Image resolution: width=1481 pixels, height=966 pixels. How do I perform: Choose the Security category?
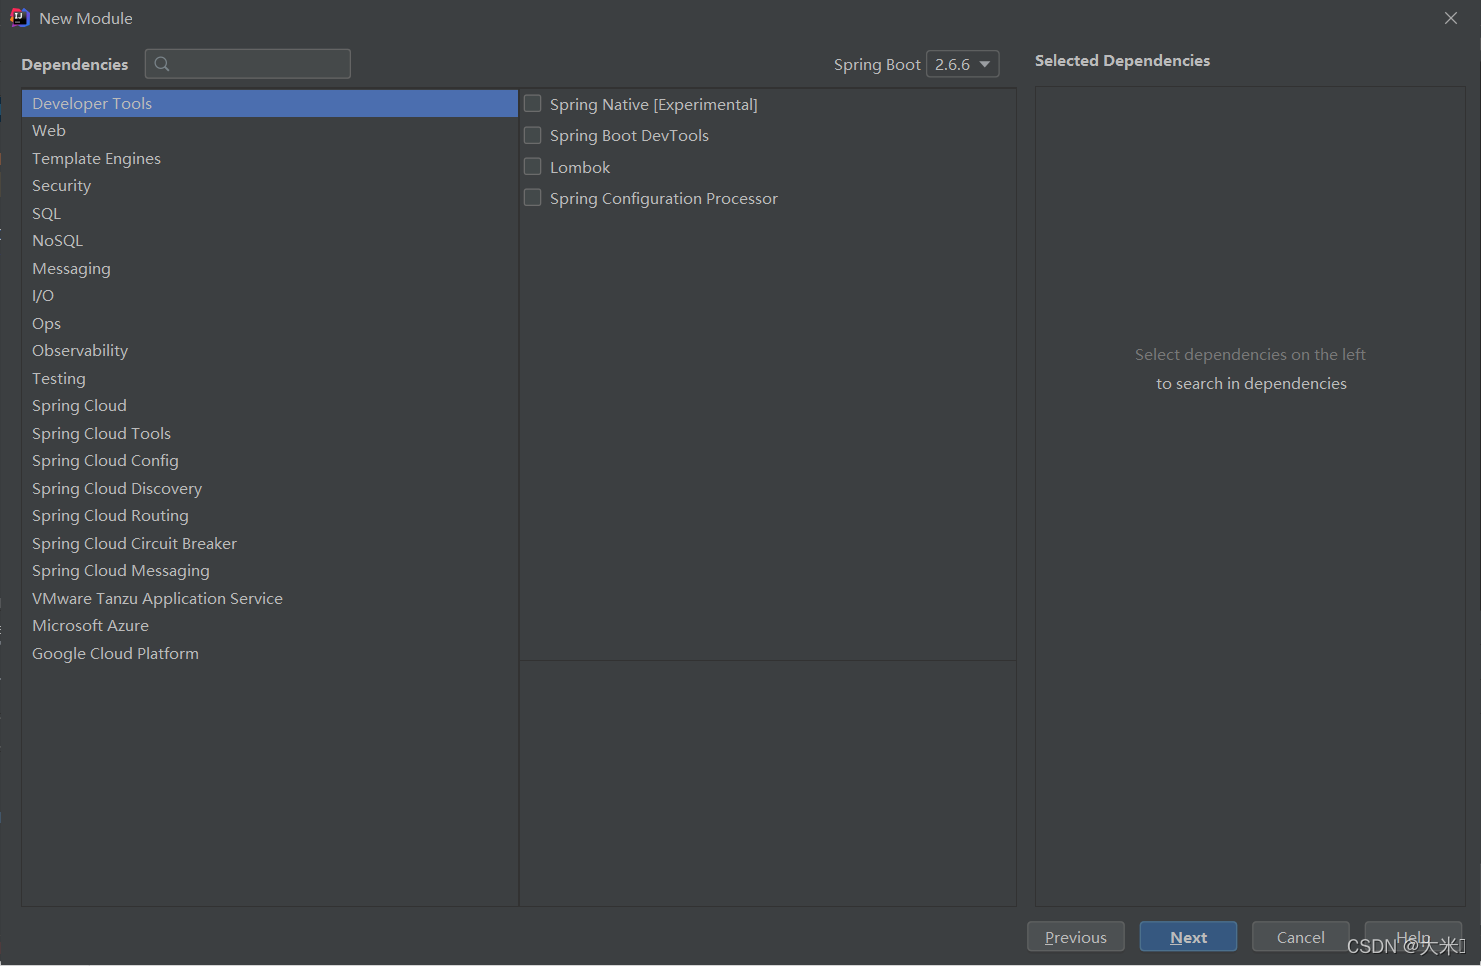point(270,186)
